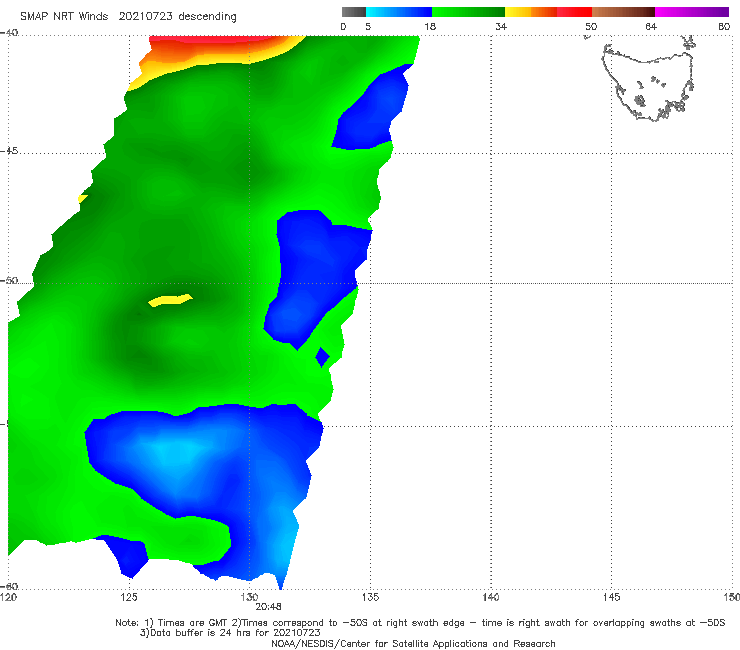Click the swath time "20:48"
This screenshot has height=650, width=740.
pyautogui.click(x=268, y=607)
